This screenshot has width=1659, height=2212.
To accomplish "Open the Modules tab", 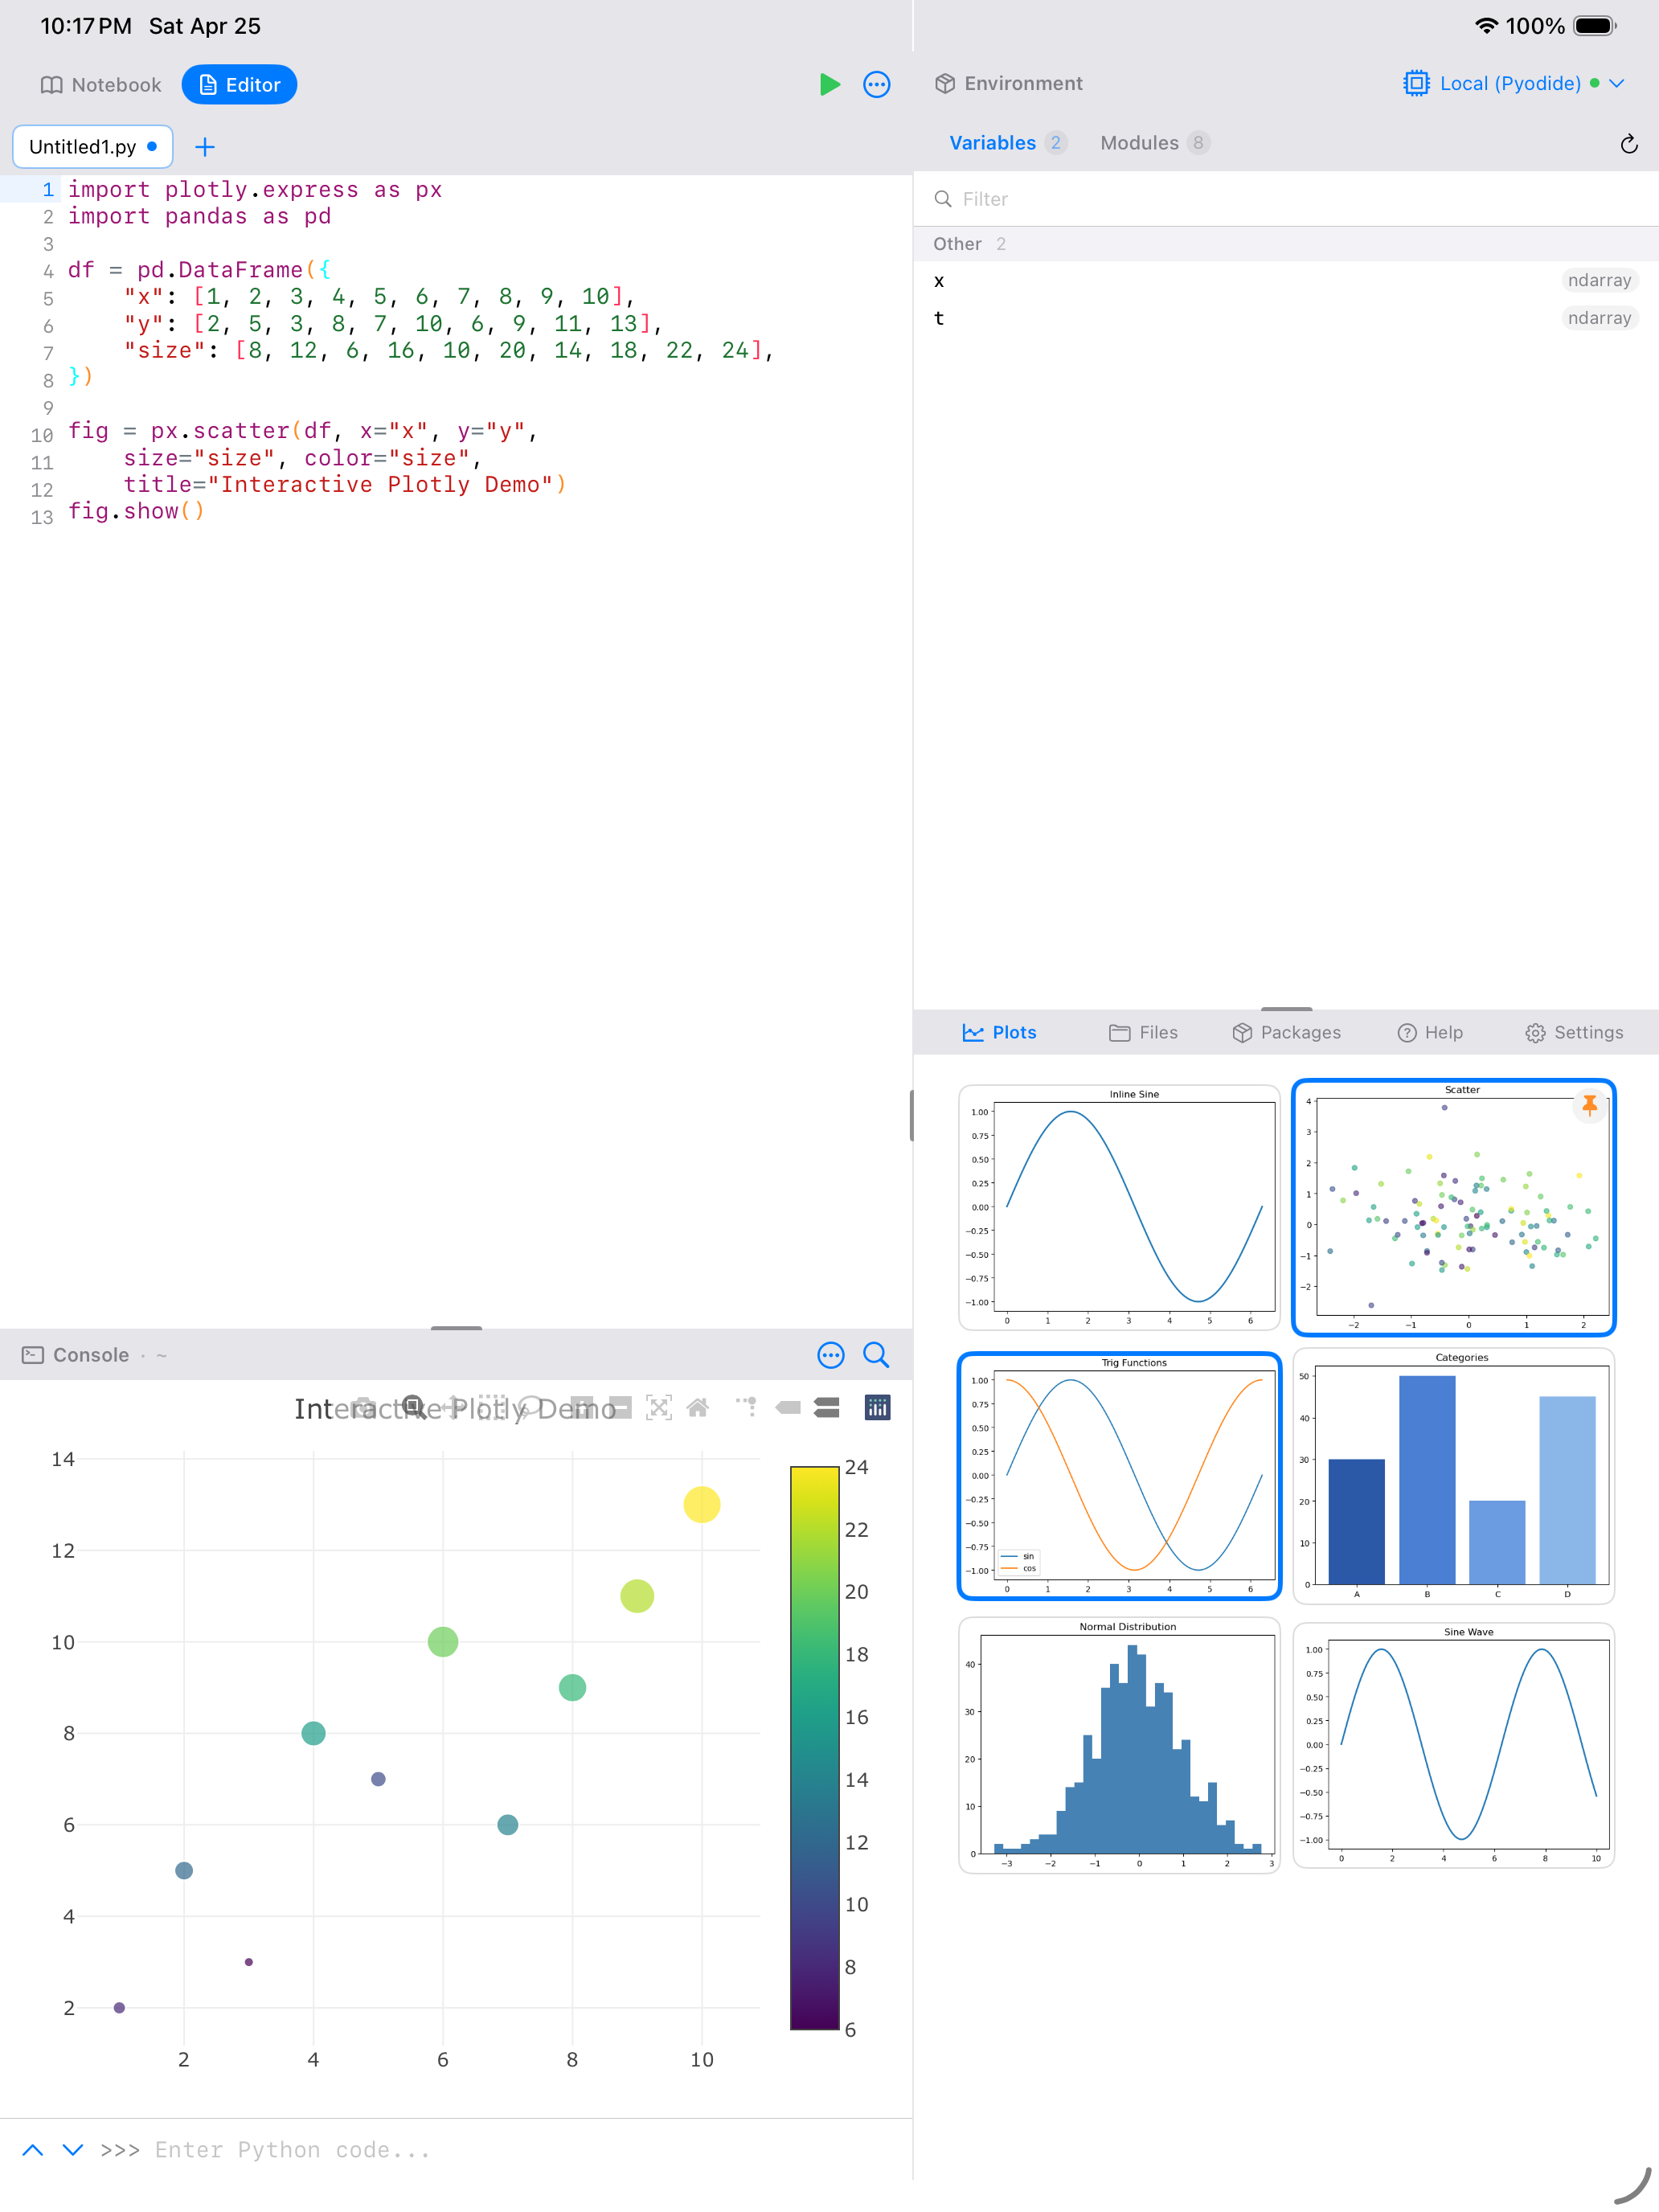I will click(1155, 143).
